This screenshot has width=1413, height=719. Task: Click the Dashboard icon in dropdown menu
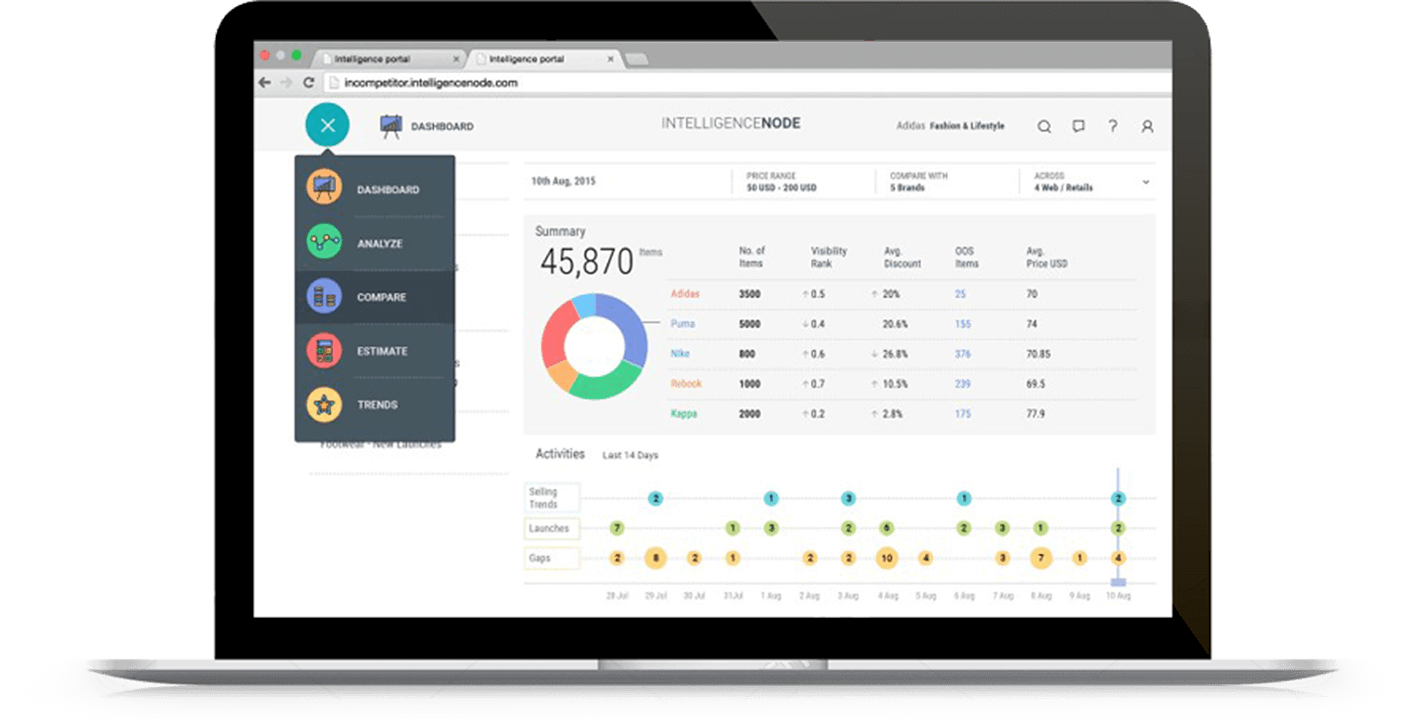pyautogui.click(x=324, y=189)
